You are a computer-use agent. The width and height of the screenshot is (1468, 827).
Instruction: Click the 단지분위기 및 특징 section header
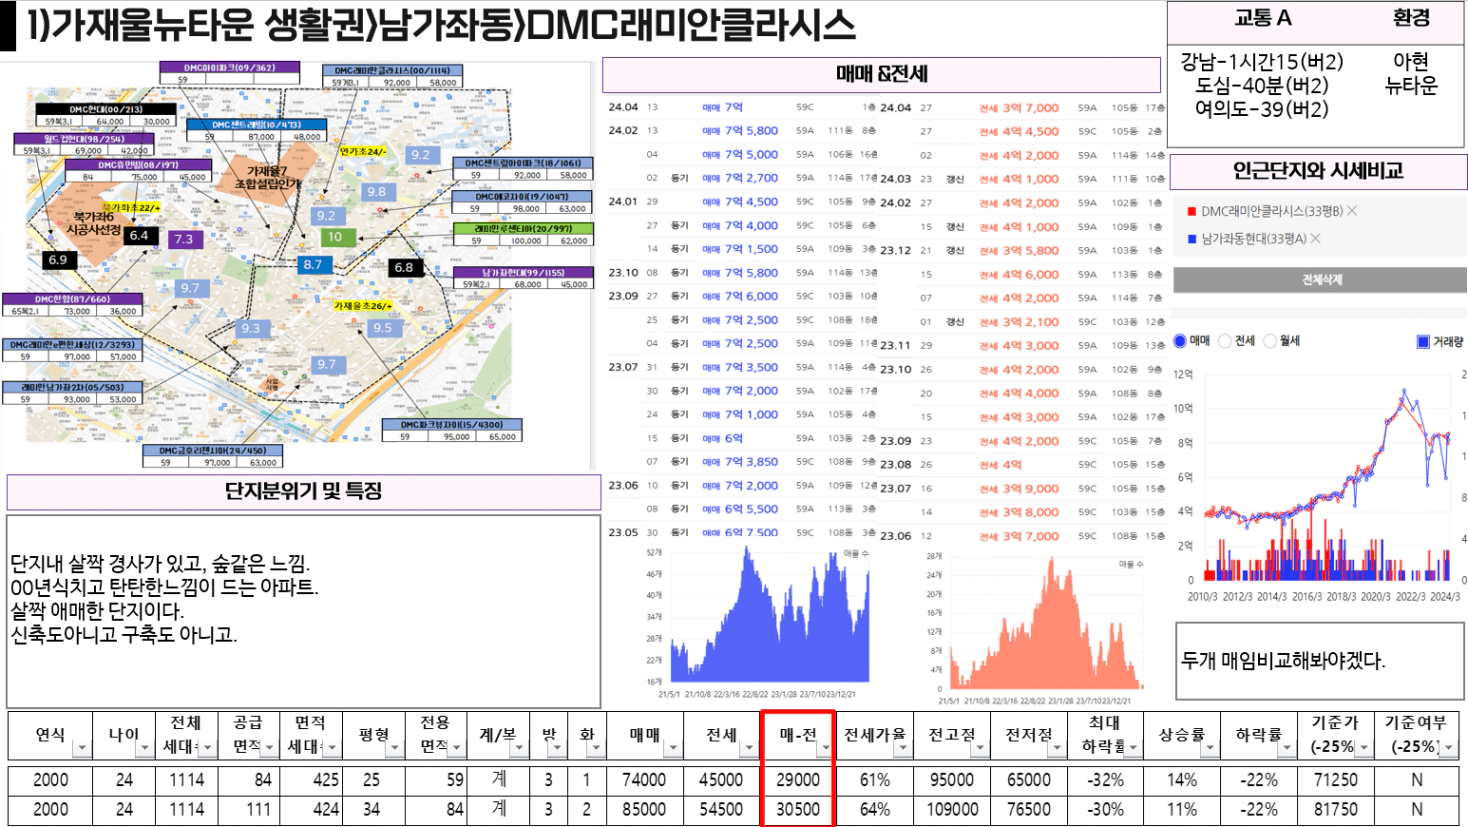tap(303, 491)
